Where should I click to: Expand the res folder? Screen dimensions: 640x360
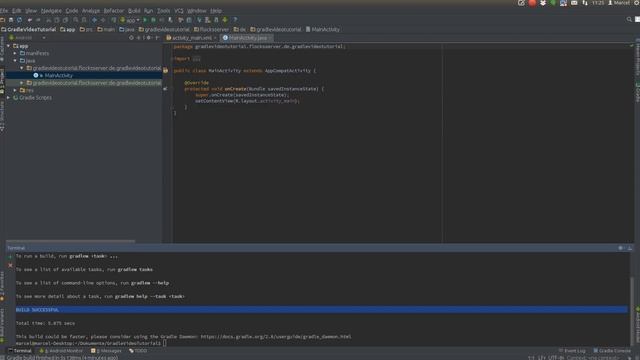15,90
